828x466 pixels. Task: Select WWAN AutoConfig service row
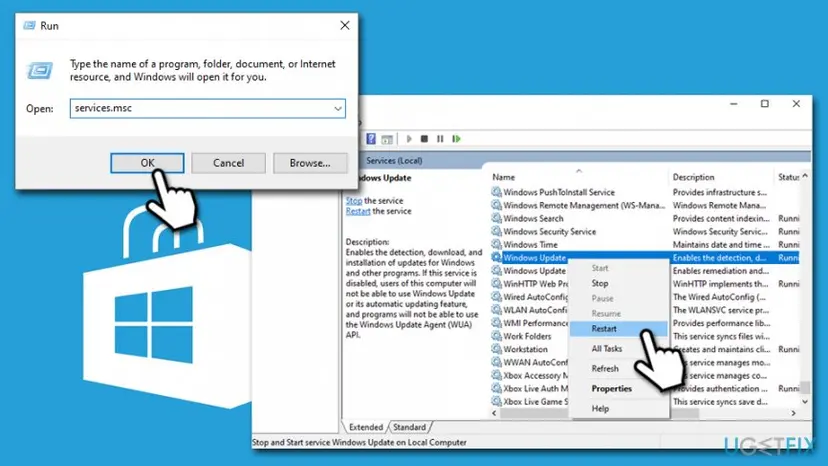(530, 362)
